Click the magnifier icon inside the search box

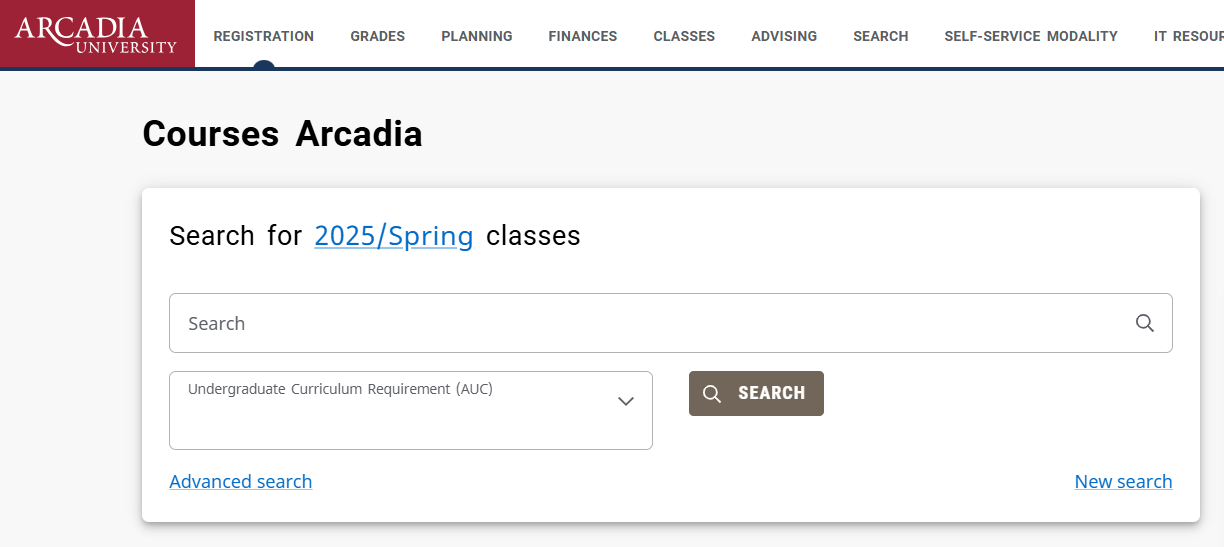pyautogui.click(x=1145, y=323)
